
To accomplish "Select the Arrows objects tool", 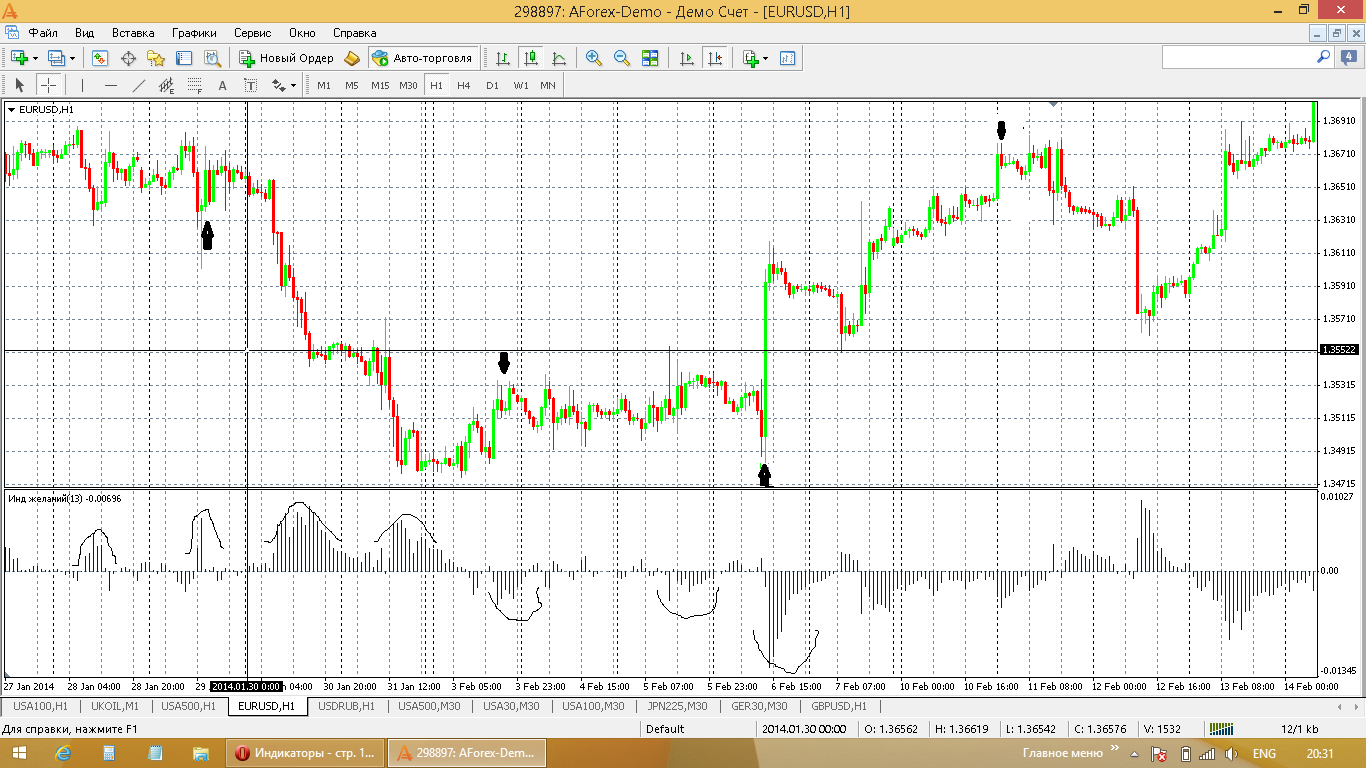I will point(278,85).
